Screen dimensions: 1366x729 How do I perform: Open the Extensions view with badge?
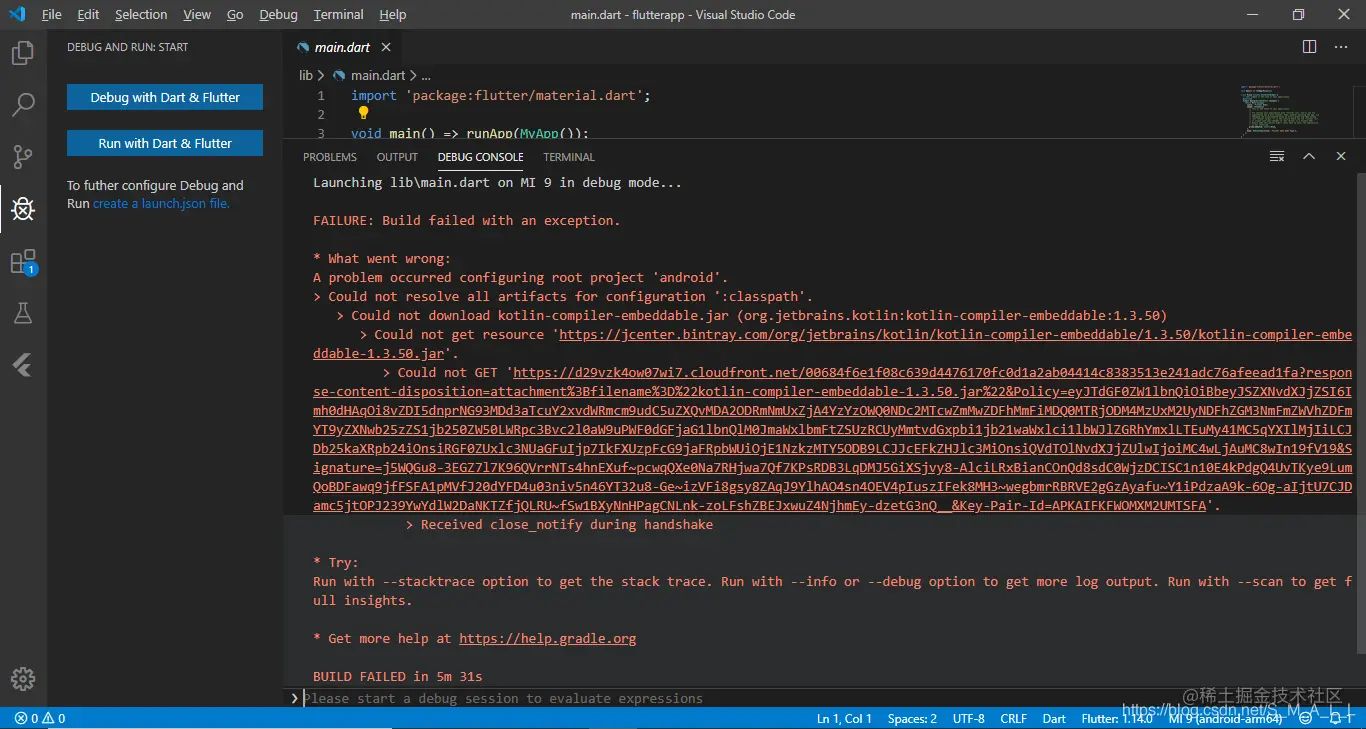(22, 262)
